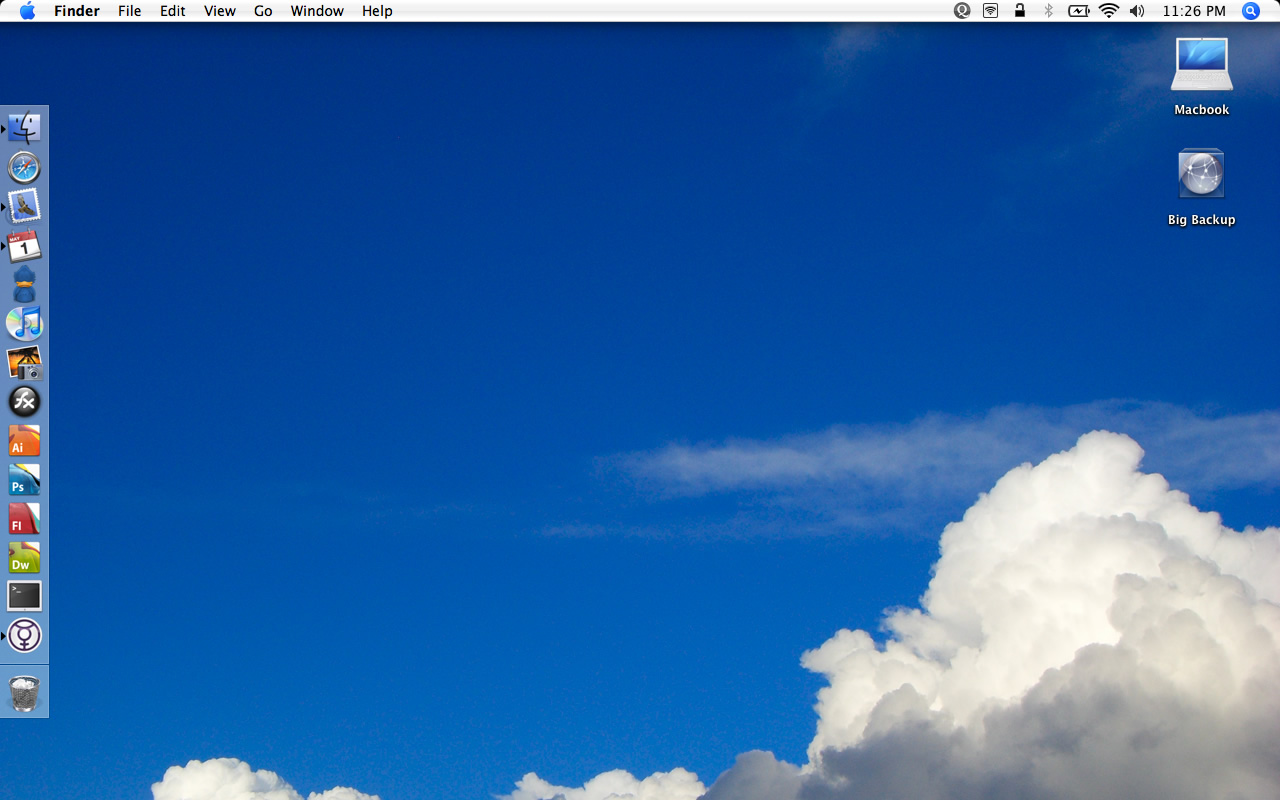Open iCal calendar in the Dock
This screenshot has height=800, width=1280.
coord(24,246)
